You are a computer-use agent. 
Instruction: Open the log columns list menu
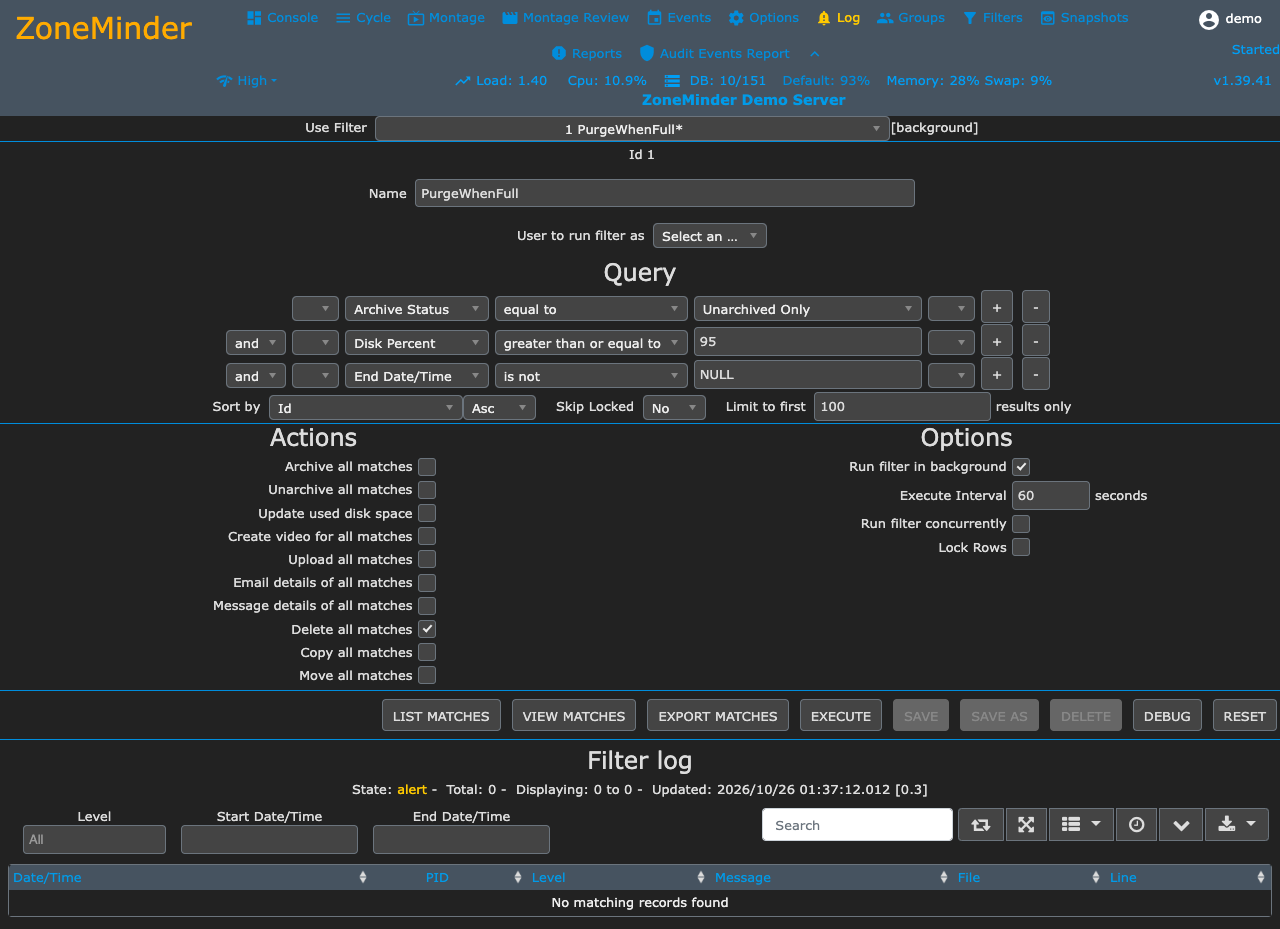1081,825
